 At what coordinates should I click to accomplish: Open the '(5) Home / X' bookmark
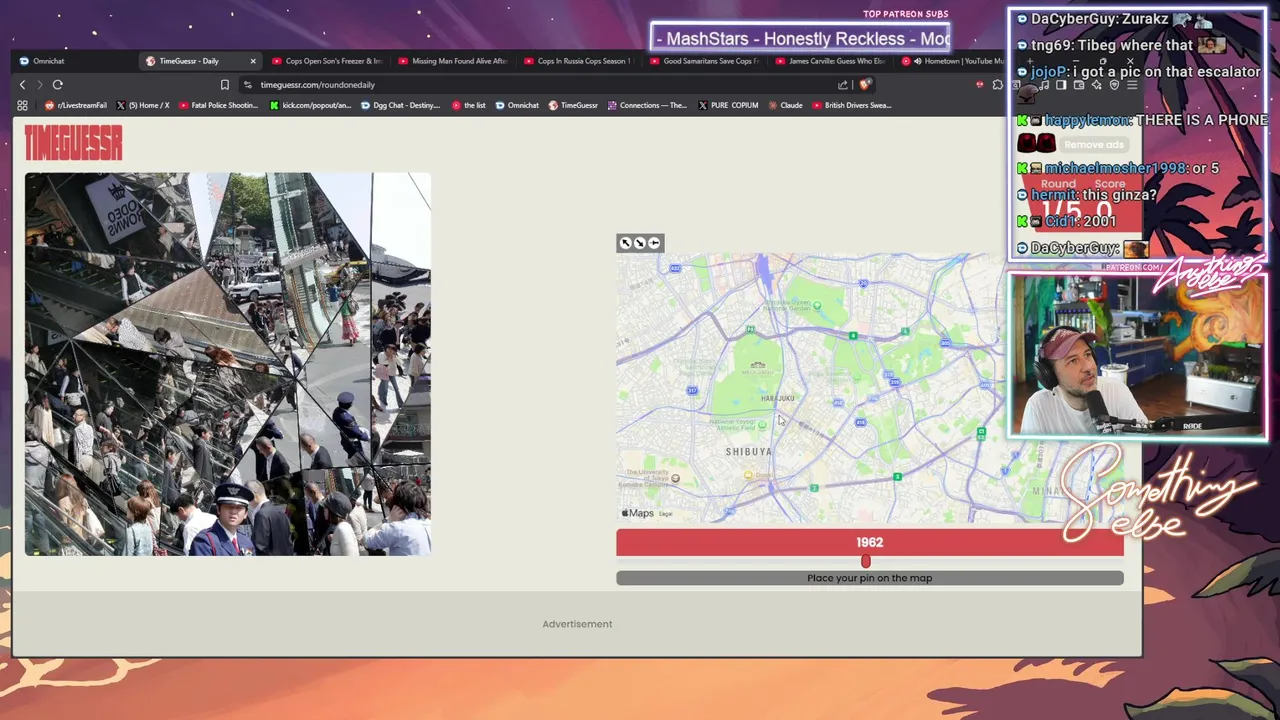(x=143, y=105)
